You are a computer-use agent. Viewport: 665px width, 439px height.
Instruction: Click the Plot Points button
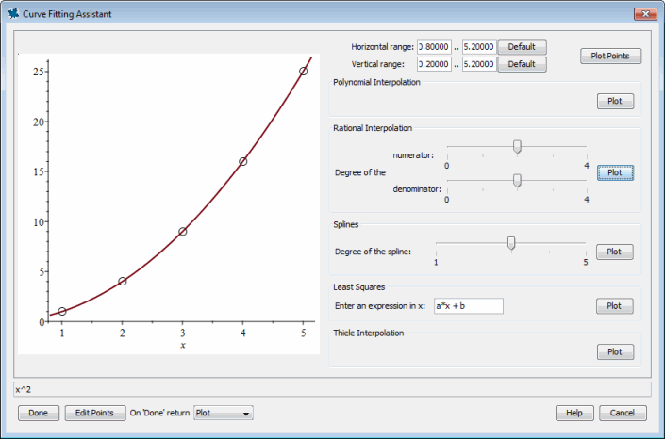(x=610, y=56)
